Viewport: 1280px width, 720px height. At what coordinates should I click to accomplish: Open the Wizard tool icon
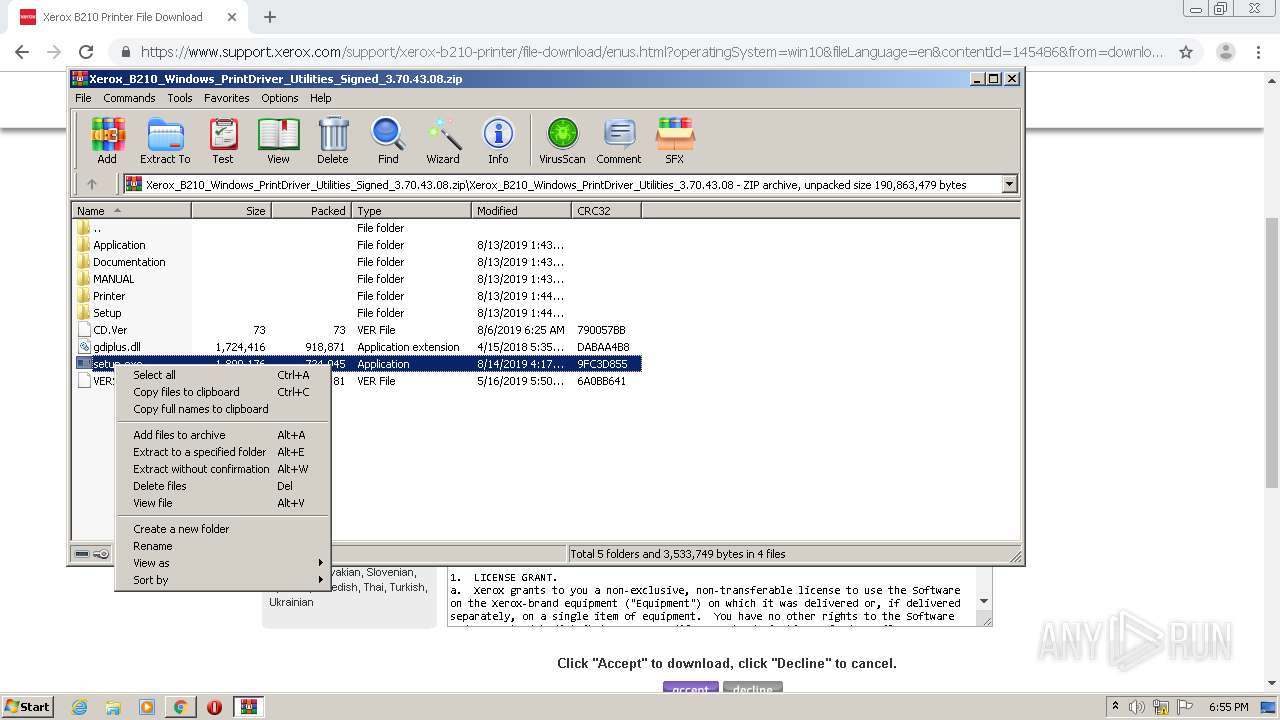(x=443, y=140)
